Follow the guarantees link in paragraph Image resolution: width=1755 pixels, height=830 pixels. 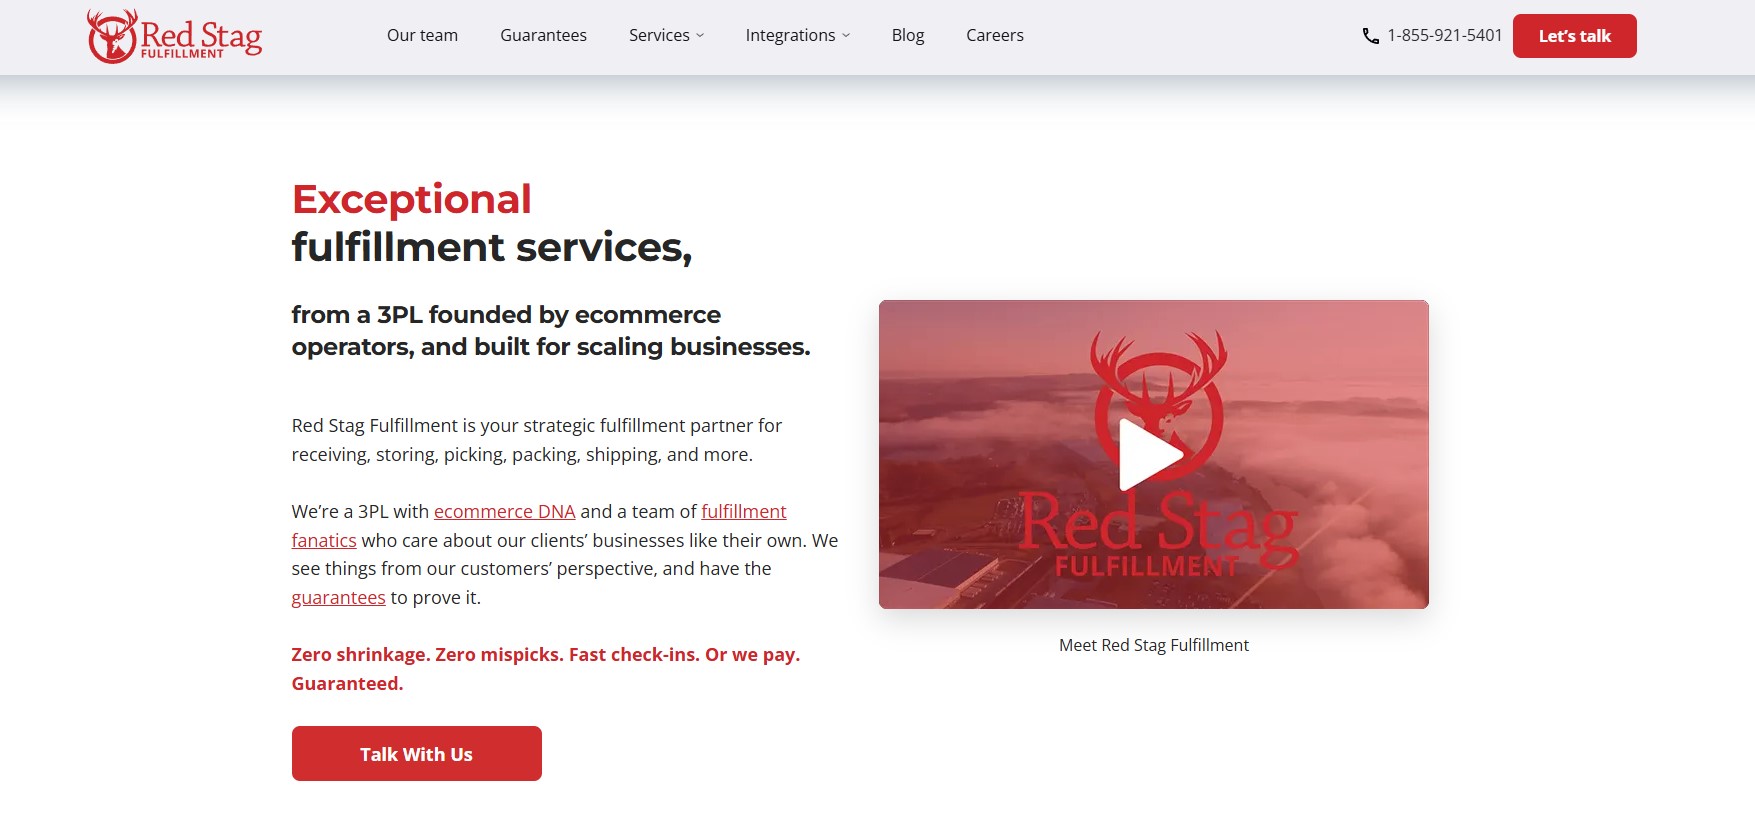click(338, 598)
